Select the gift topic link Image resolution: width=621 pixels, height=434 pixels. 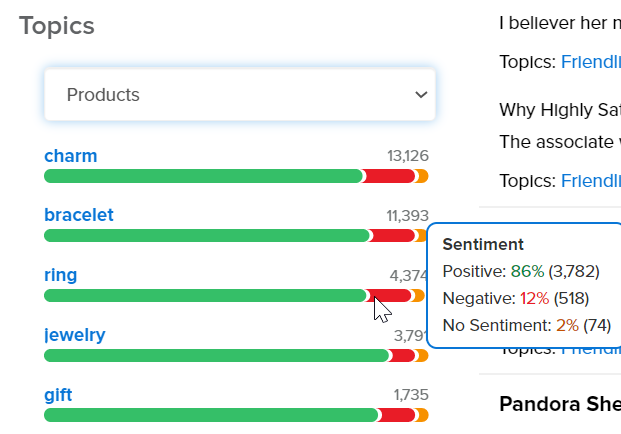point(58,394)
